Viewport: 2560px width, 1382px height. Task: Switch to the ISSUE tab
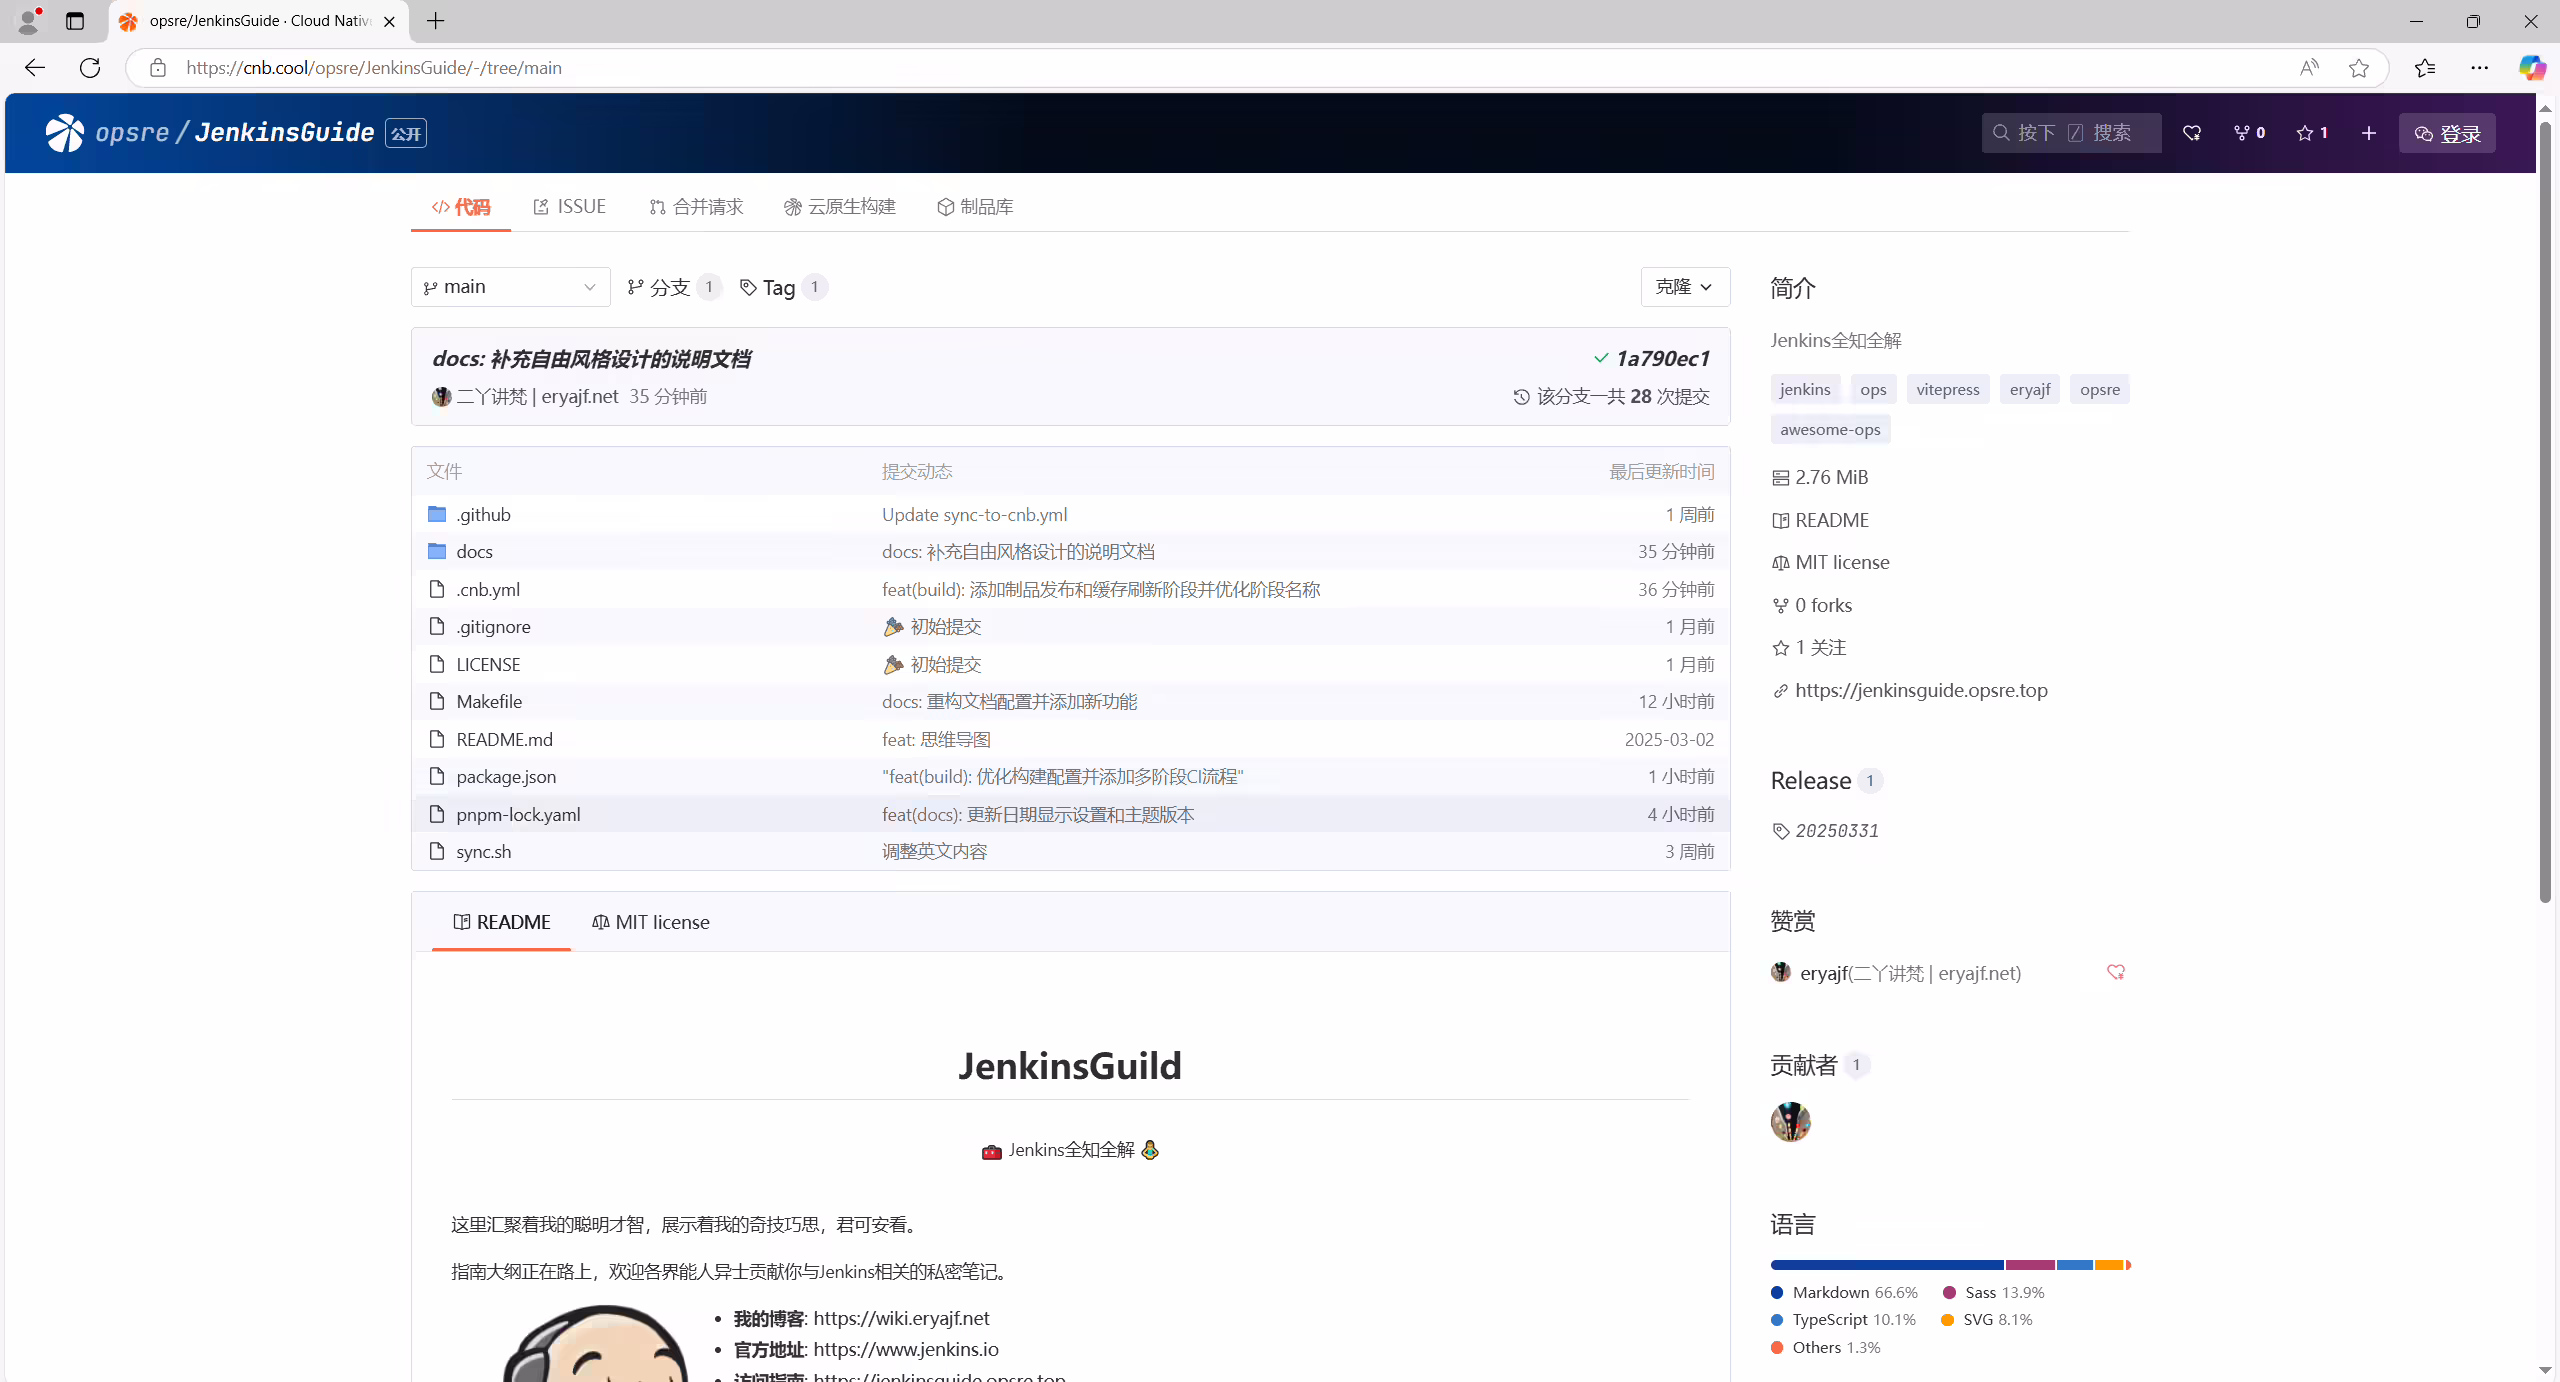tap(570, 207)
